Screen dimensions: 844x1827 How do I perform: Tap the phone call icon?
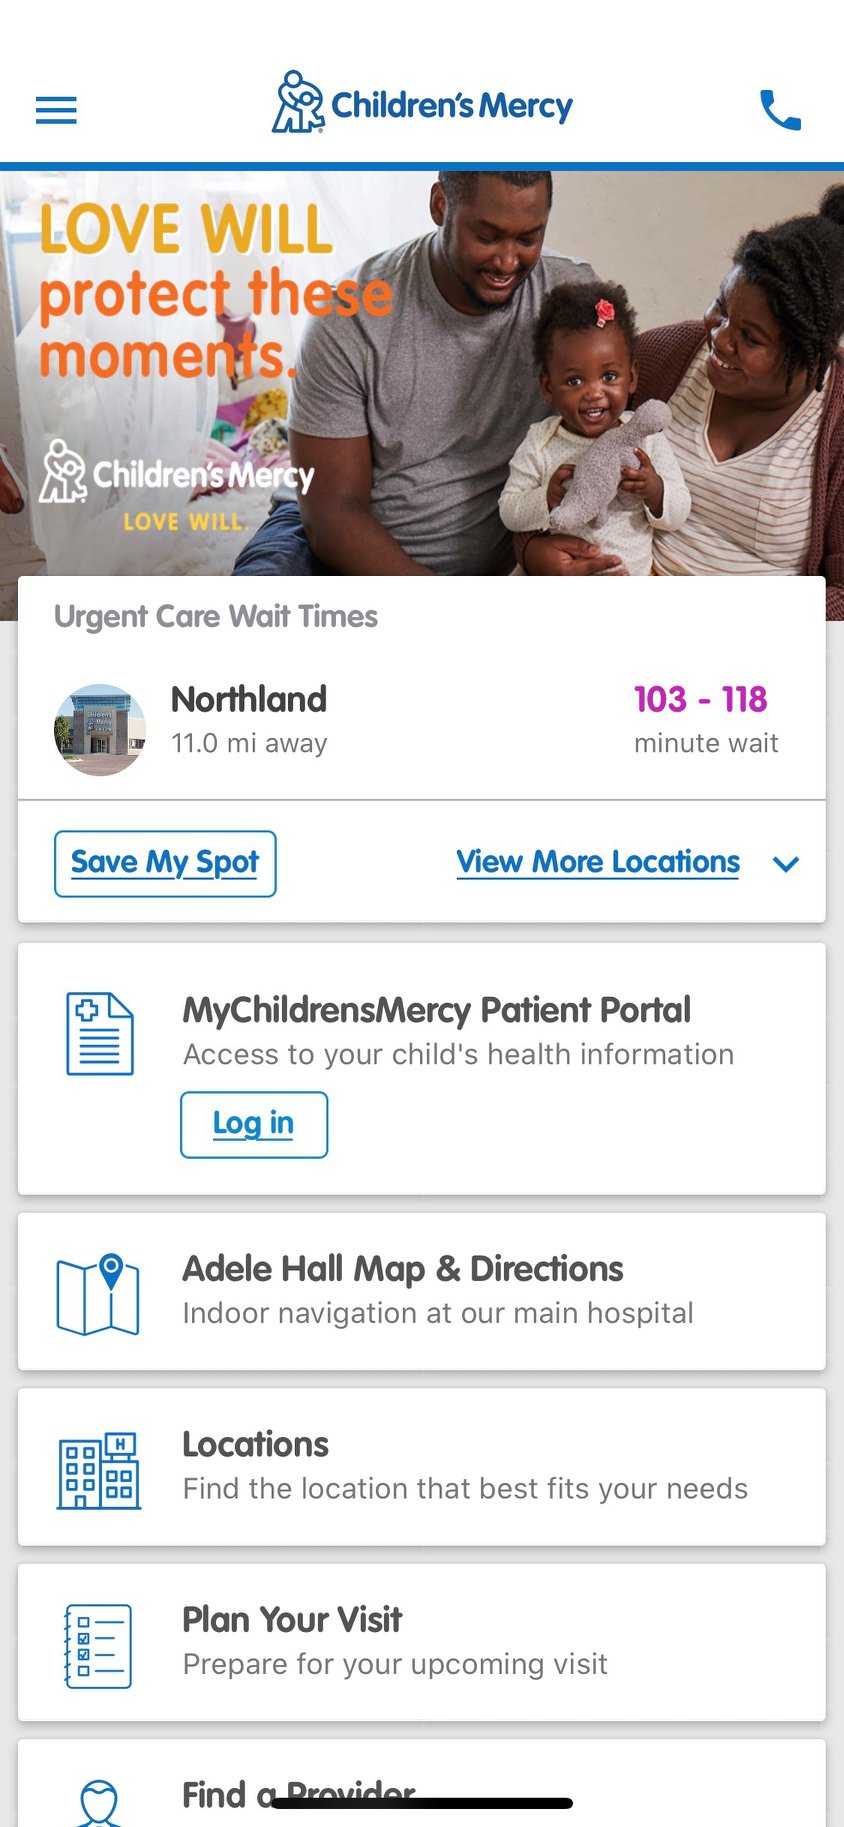coord(780,110)
